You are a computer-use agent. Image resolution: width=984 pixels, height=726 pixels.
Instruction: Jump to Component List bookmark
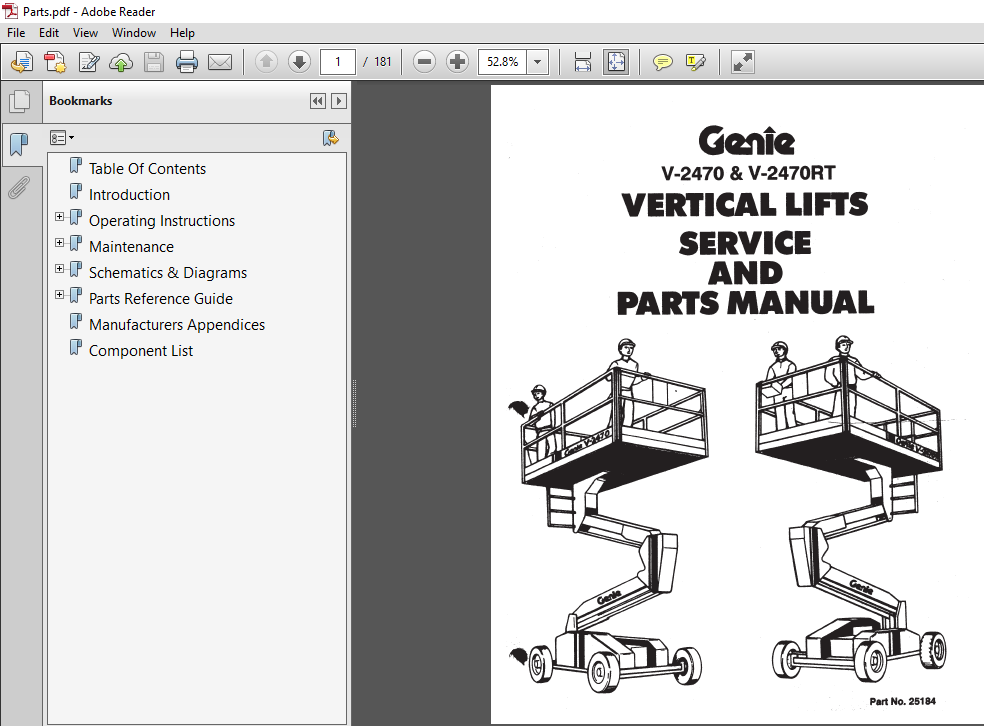tap(141, 351)
